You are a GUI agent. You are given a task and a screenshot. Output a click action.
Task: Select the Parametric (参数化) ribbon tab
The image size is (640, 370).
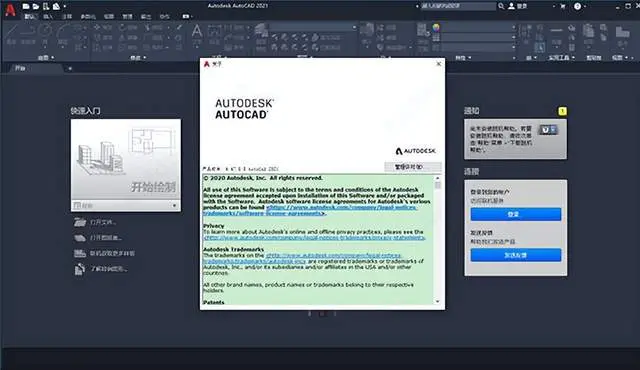88,17
